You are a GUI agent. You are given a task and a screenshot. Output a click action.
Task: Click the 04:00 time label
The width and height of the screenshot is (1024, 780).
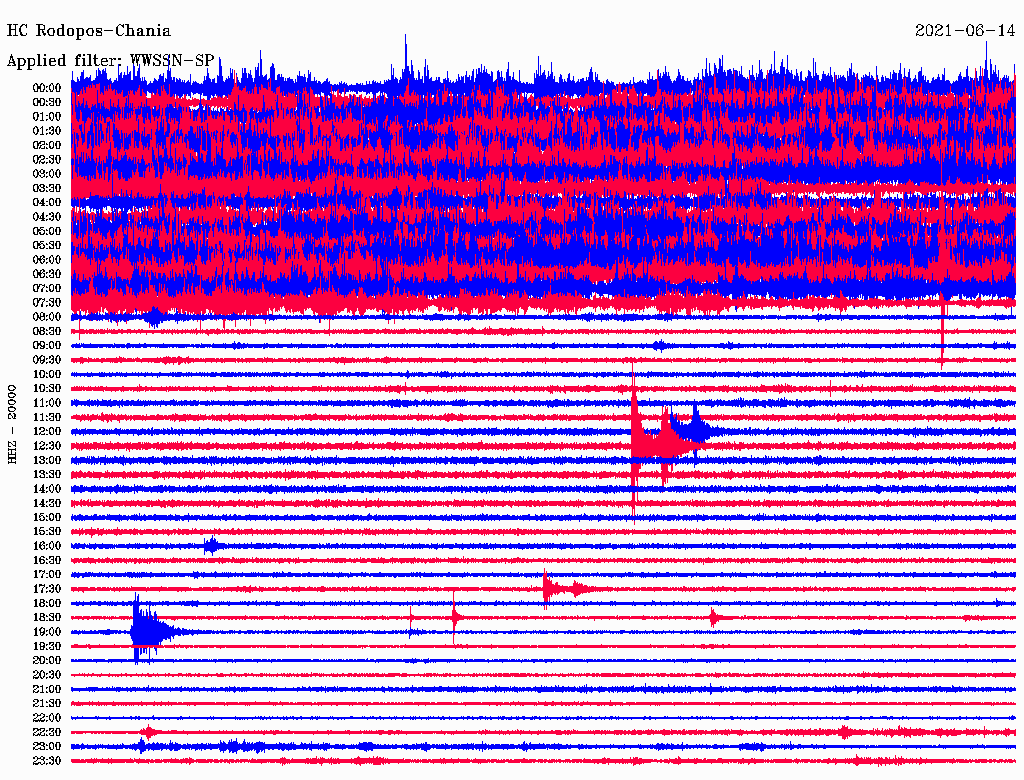coord(47,203)
